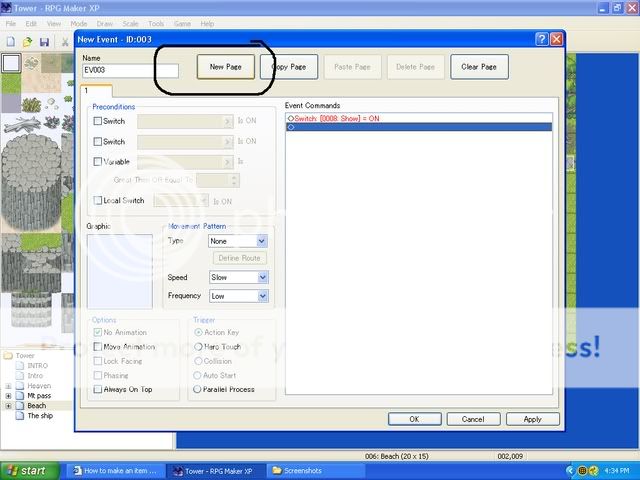The width and height of the screenshot is (640, 480).
Task: Check the Always On Top option
Action: click(x=97, y=389)
